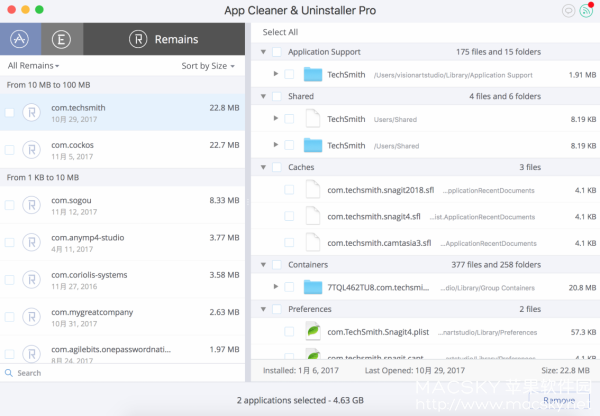Click the Remove button

[559, 400]
